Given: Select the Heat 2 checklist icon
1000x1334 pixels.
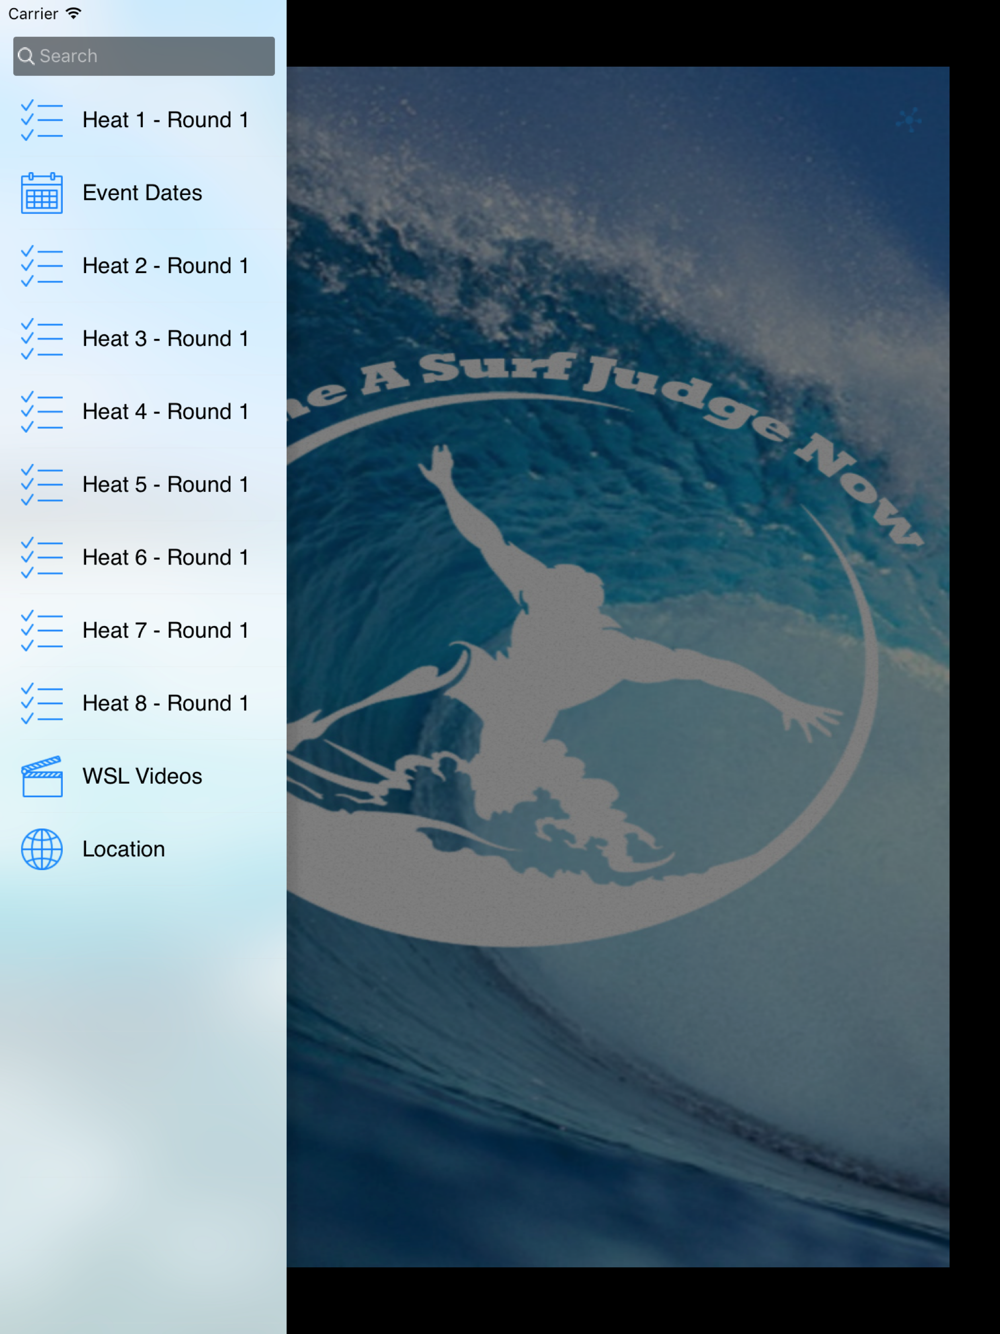Looking at the screenshot, I should point(42,266).
